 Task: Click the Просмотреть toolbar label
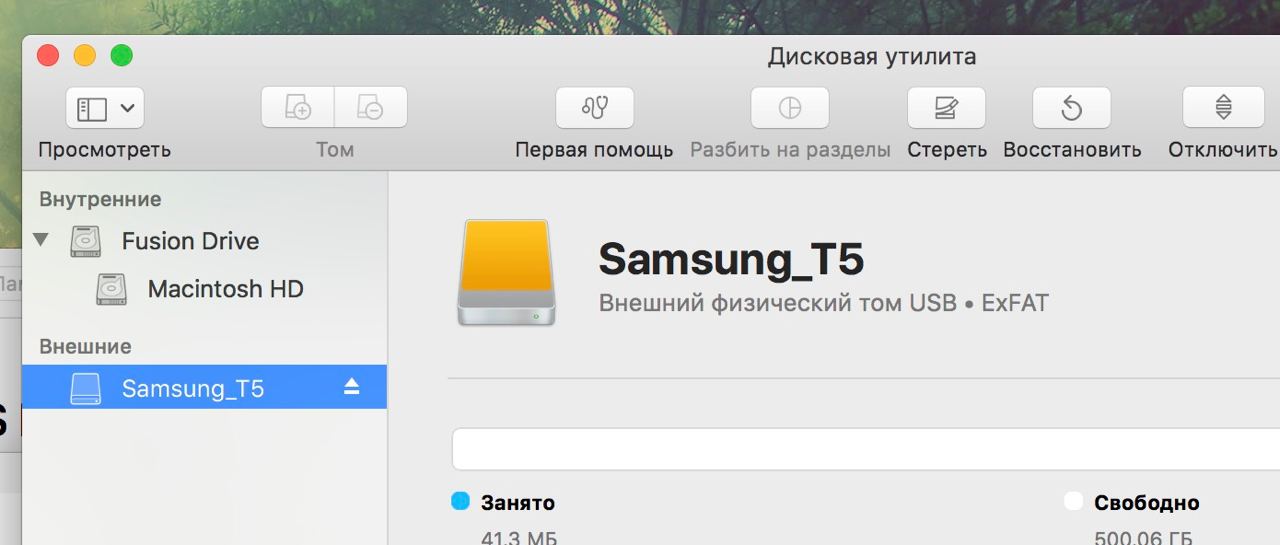tap(105, 150)
